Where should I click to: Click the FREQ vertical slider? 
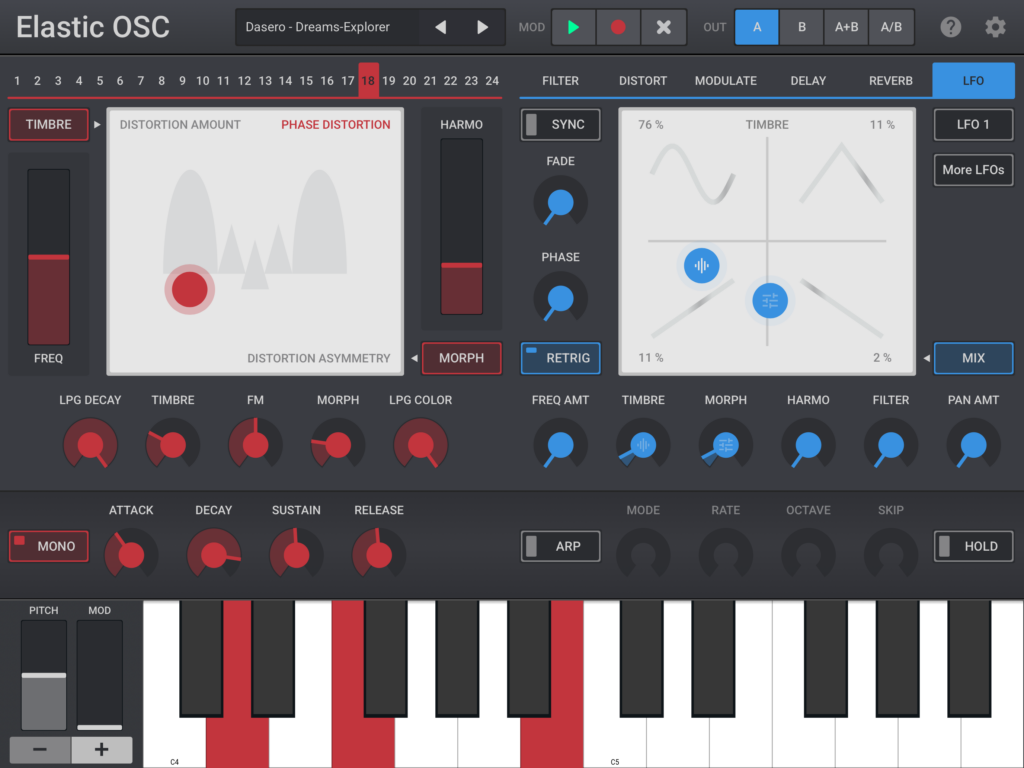click(x=48, y=257)
